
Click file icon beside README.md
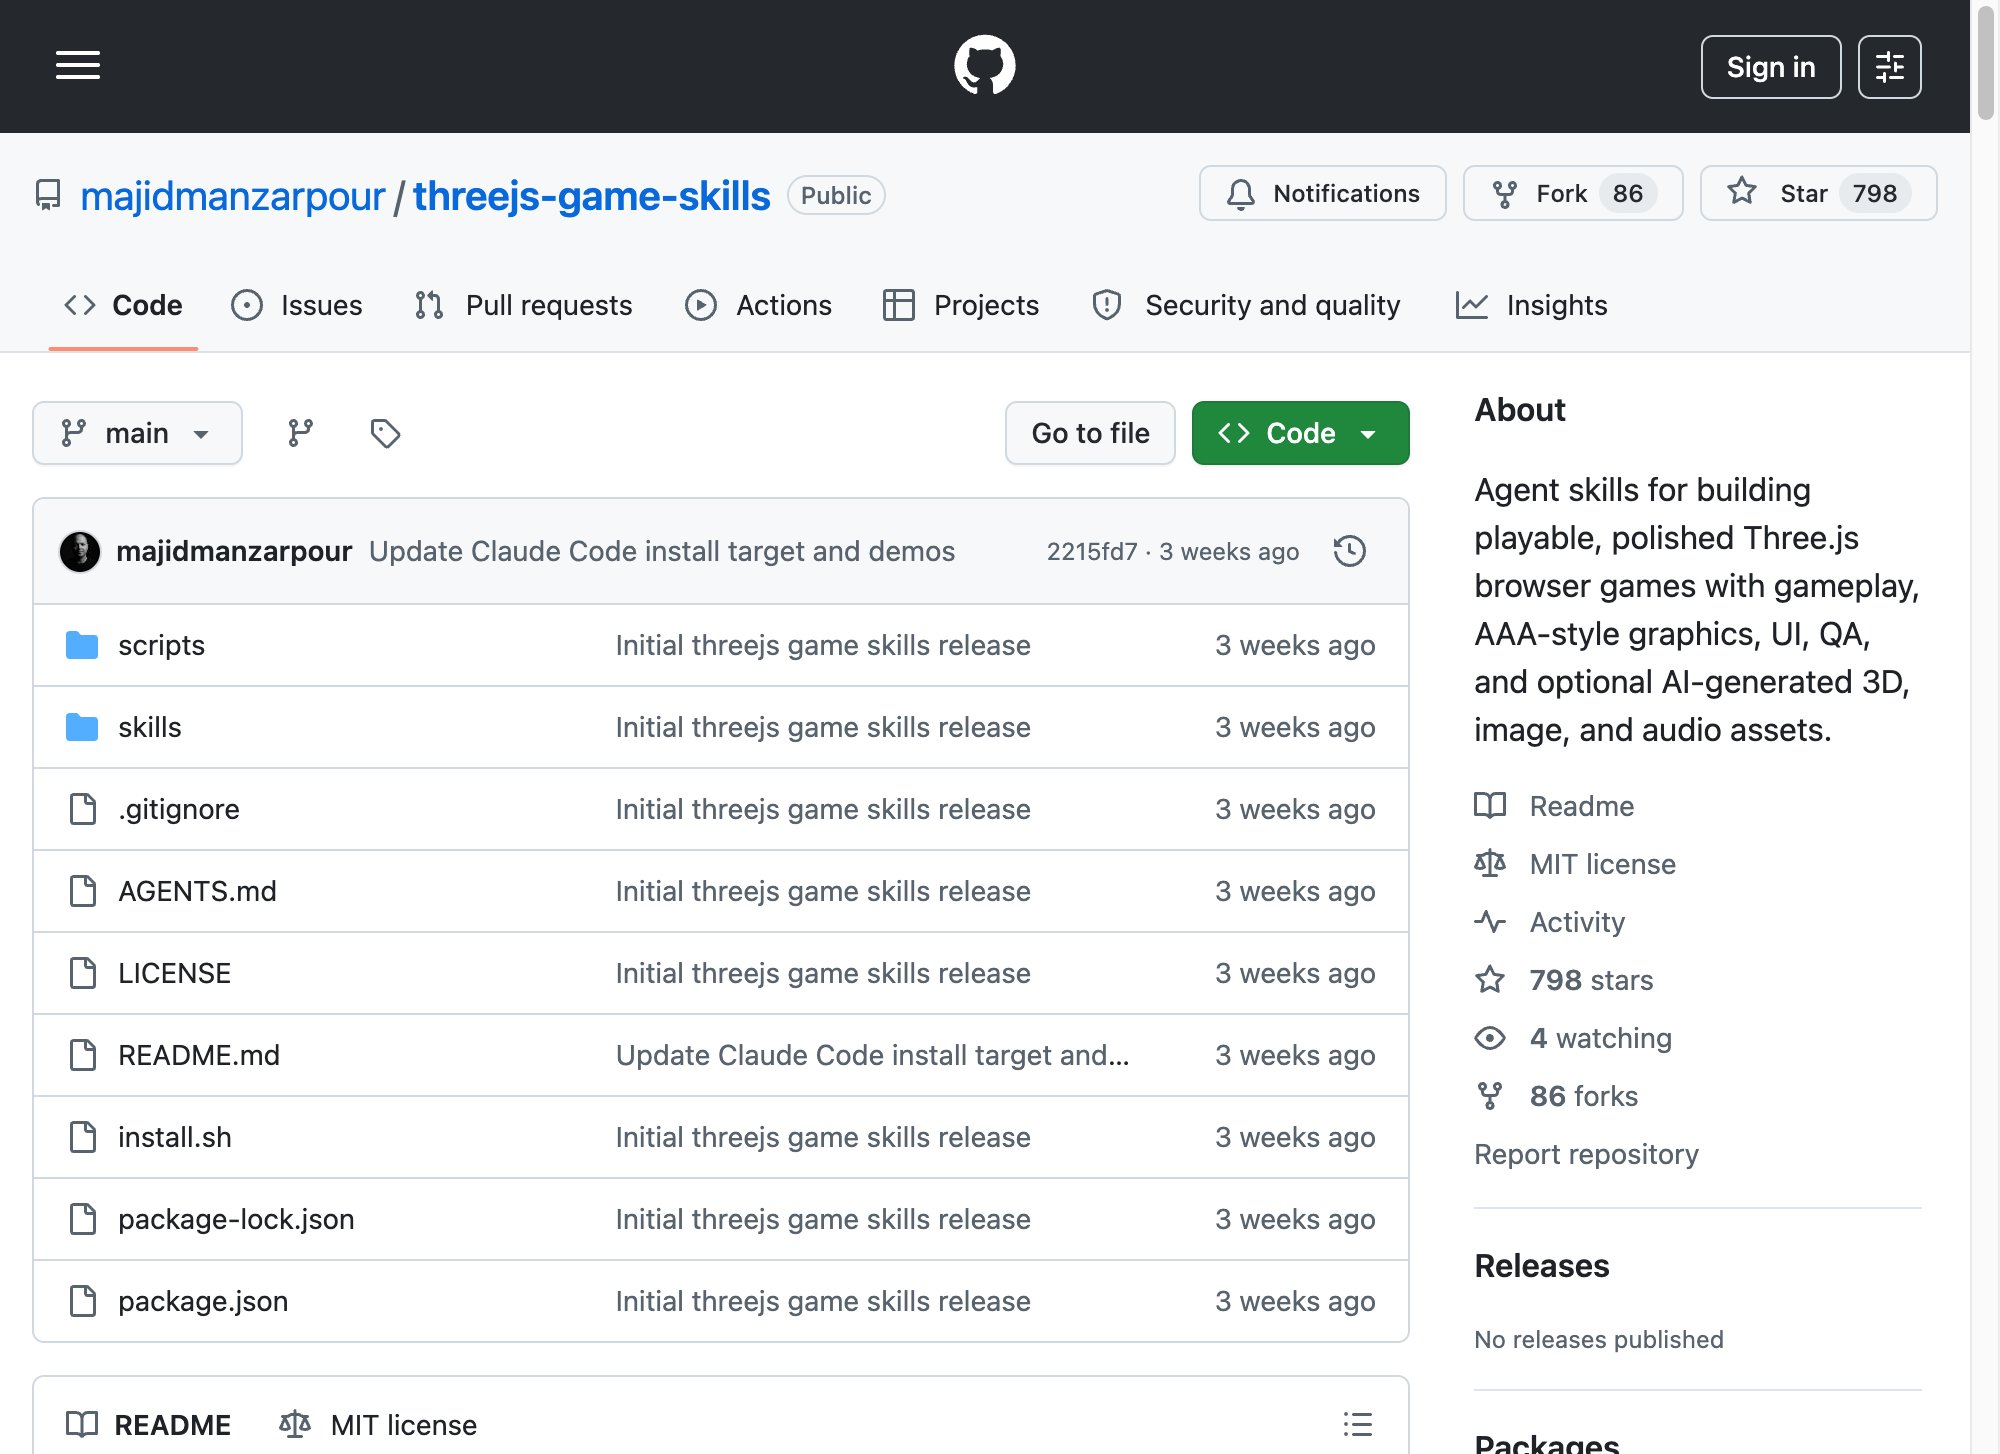pyautogui.click(x=83, y=1055)
